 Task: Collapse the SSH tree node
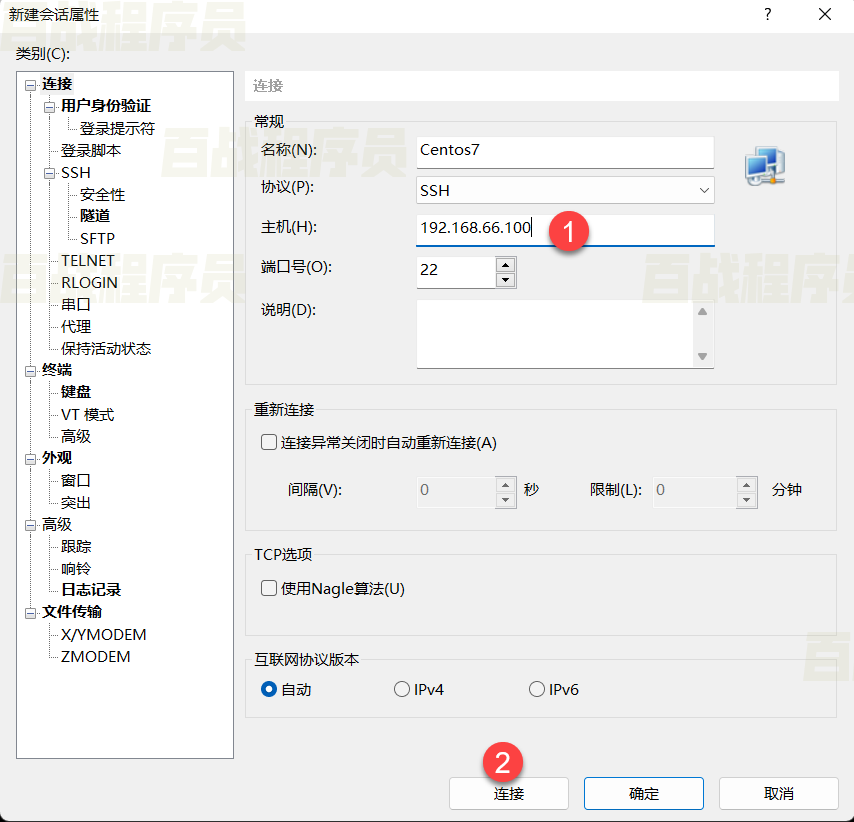click(50, 173)
